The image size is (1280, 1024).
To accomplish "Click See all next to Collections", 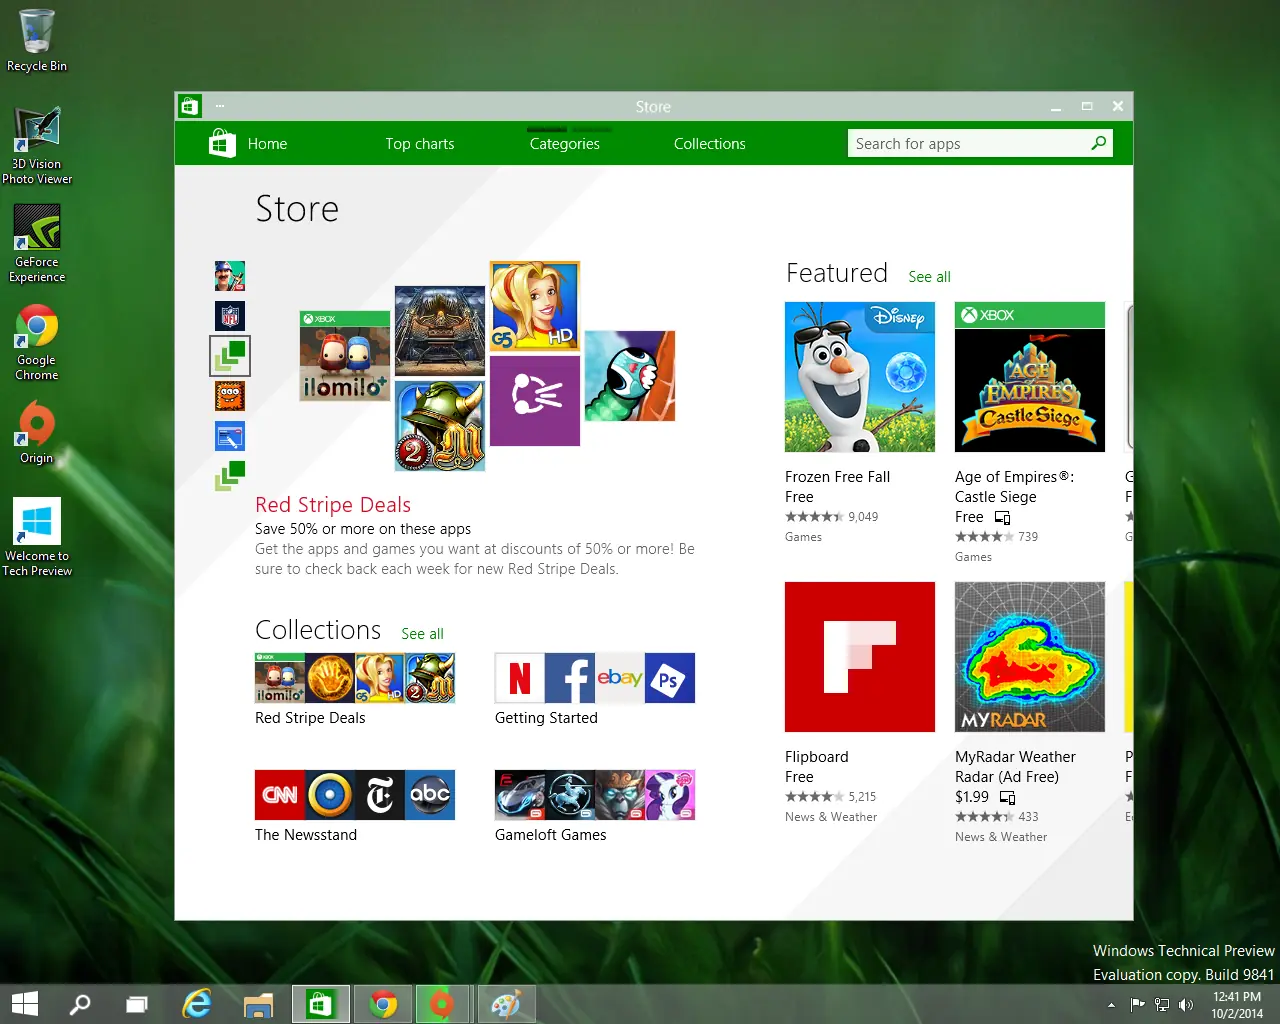I will click(x=422, y=634).
